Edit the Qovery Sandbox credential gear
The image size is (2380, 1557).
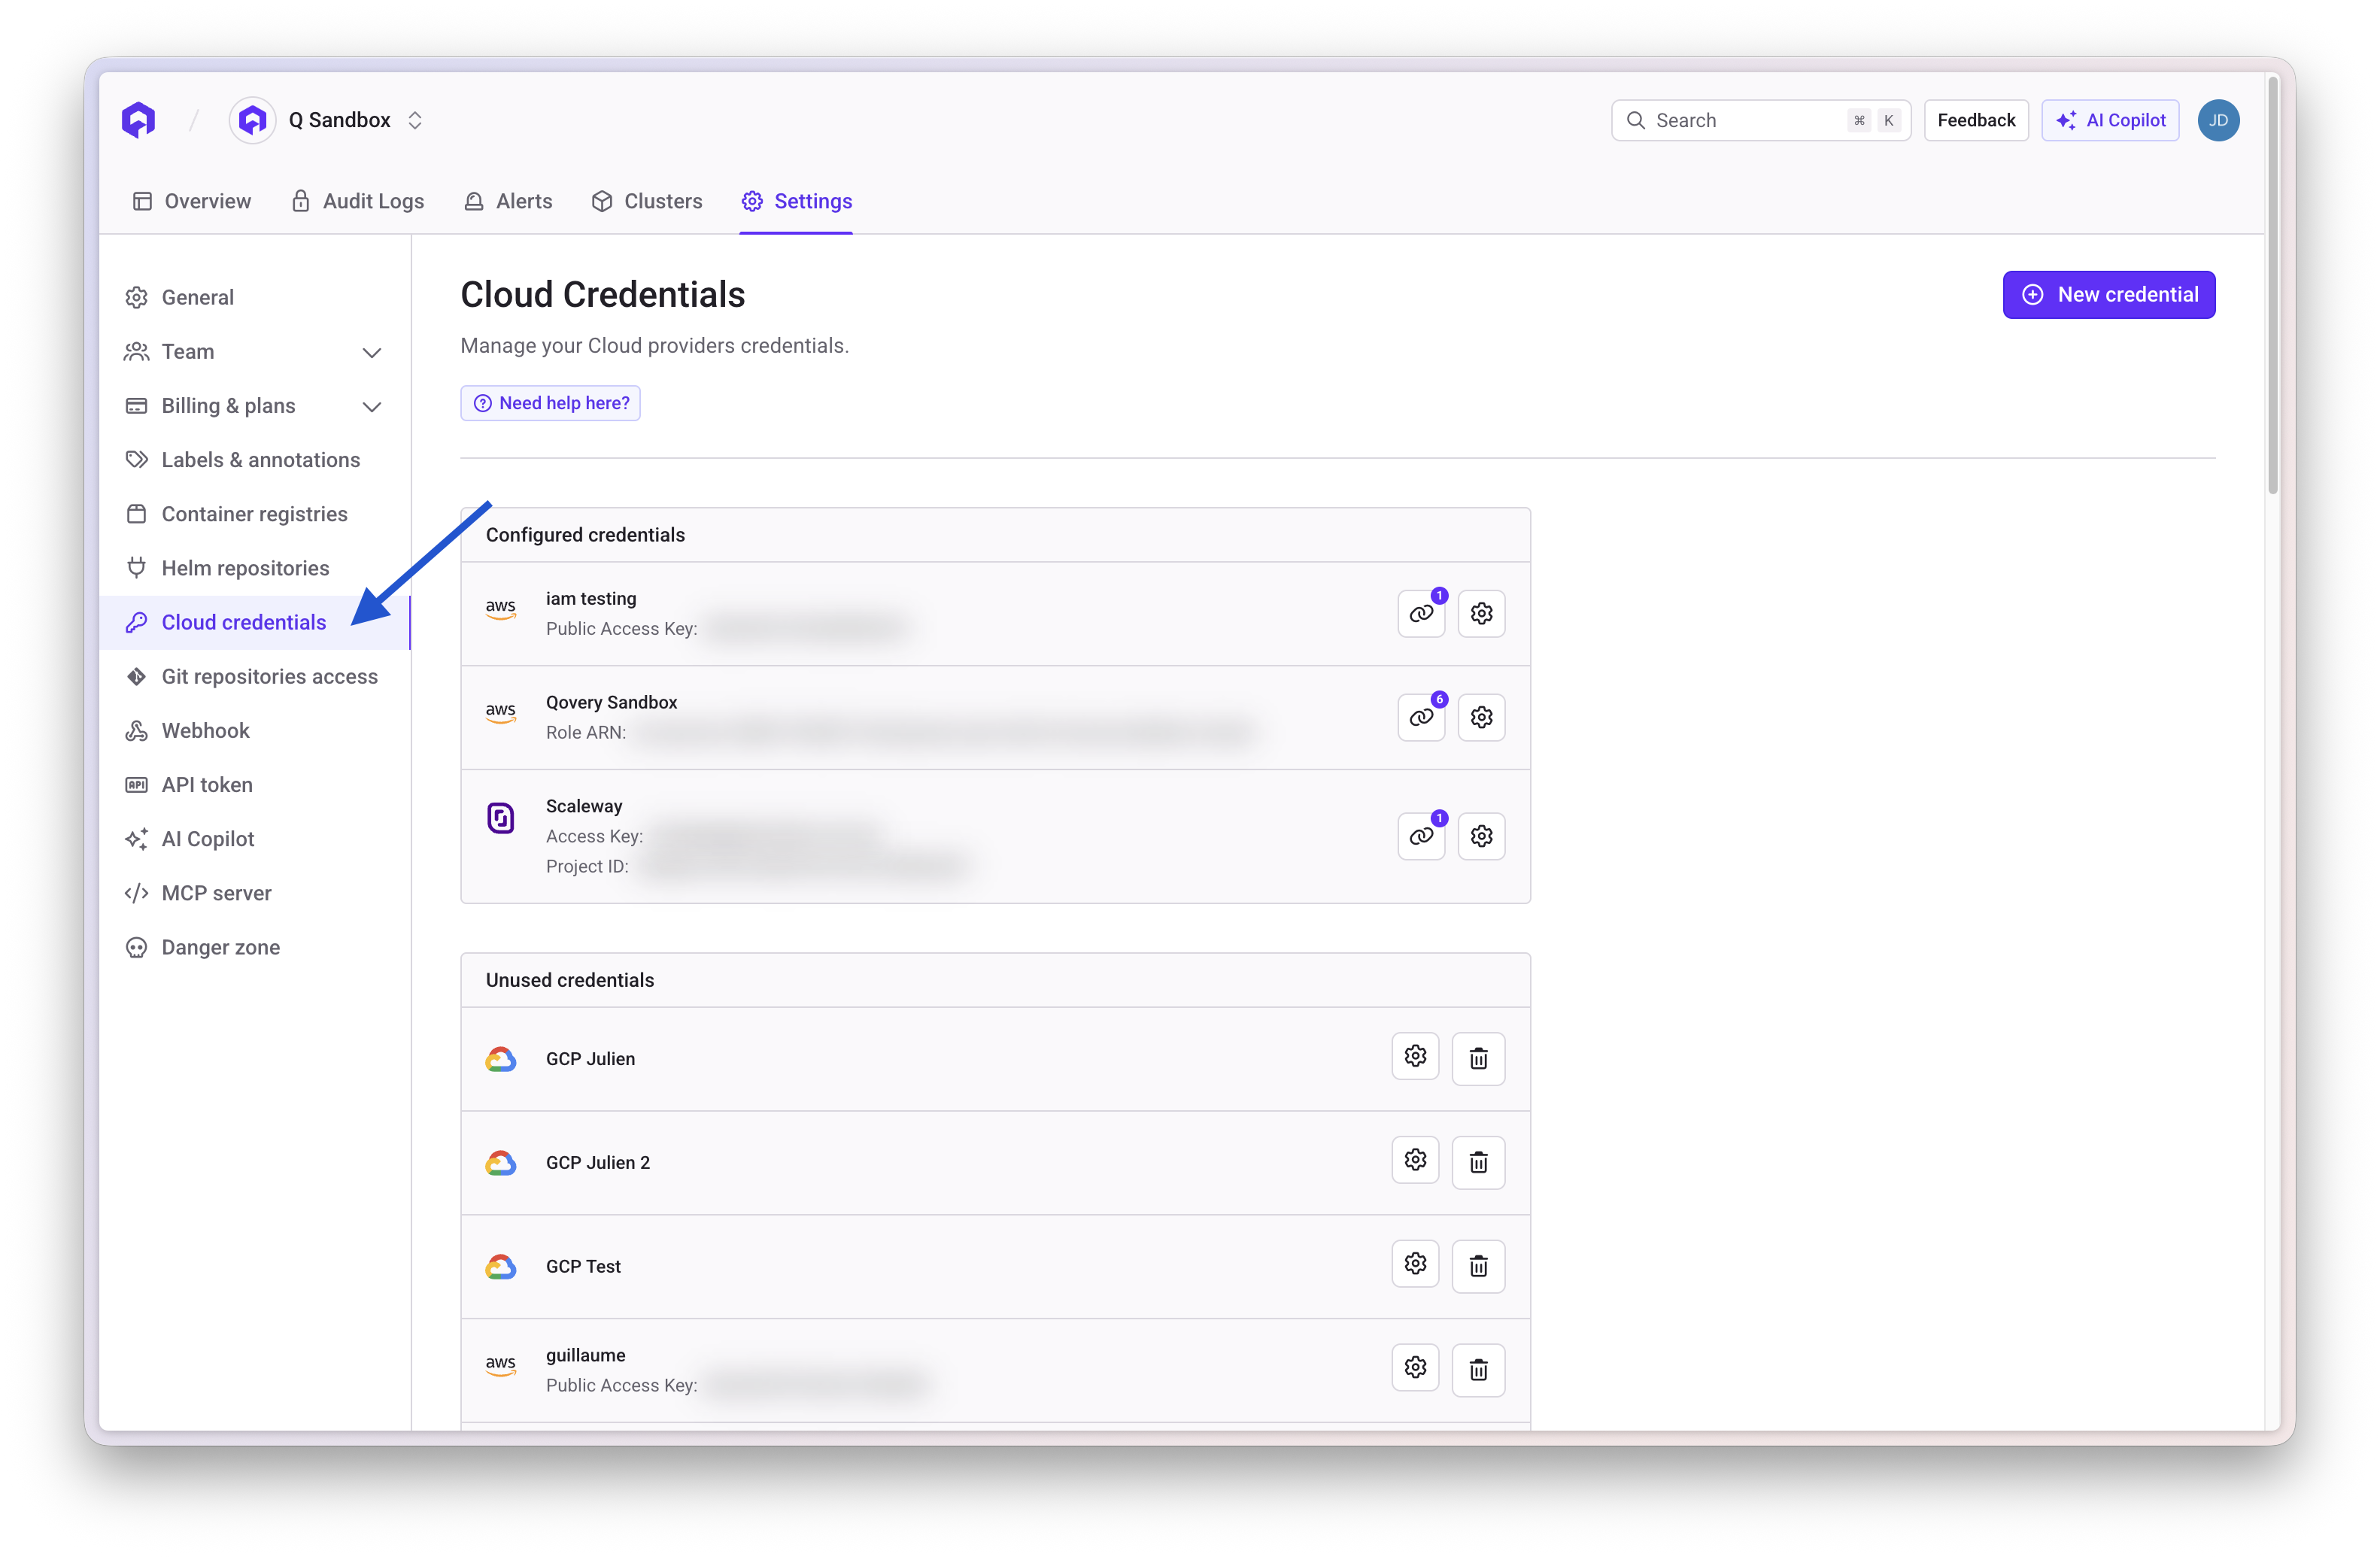tap(1481, 718)
